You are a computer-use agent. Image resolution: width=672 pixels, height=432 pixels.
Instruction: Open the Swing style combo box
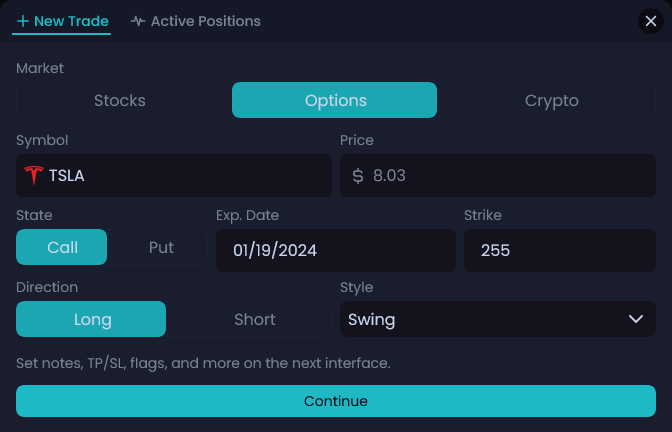498,319
